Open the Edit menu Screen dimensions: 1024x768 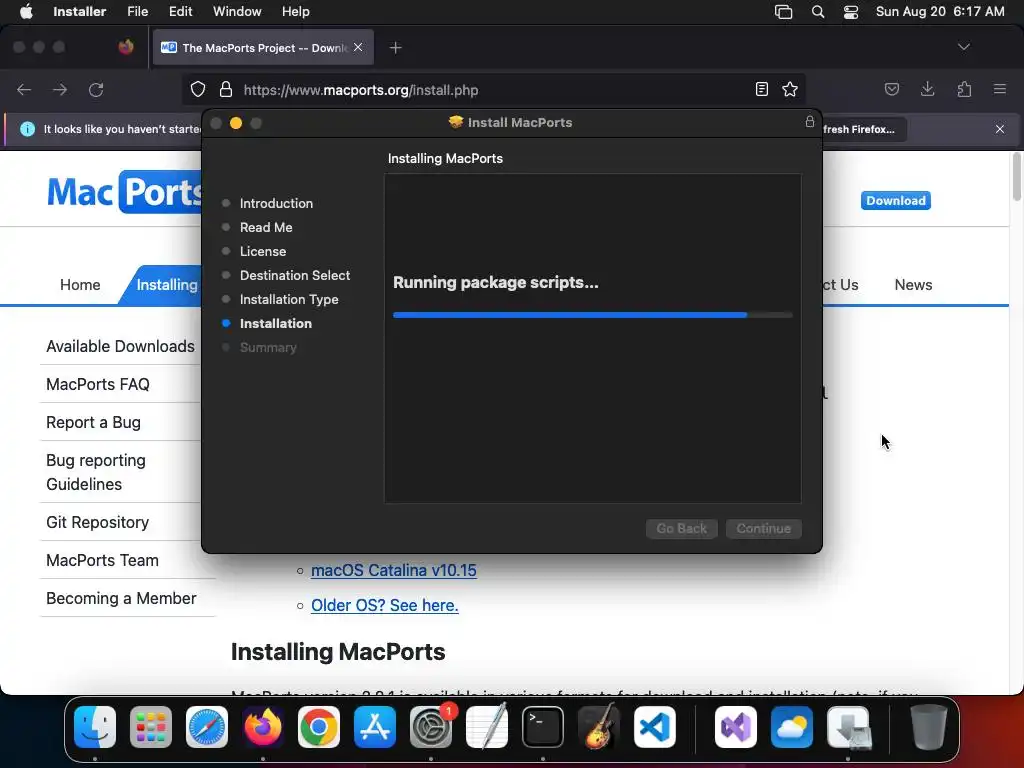[x=180, y=12]
